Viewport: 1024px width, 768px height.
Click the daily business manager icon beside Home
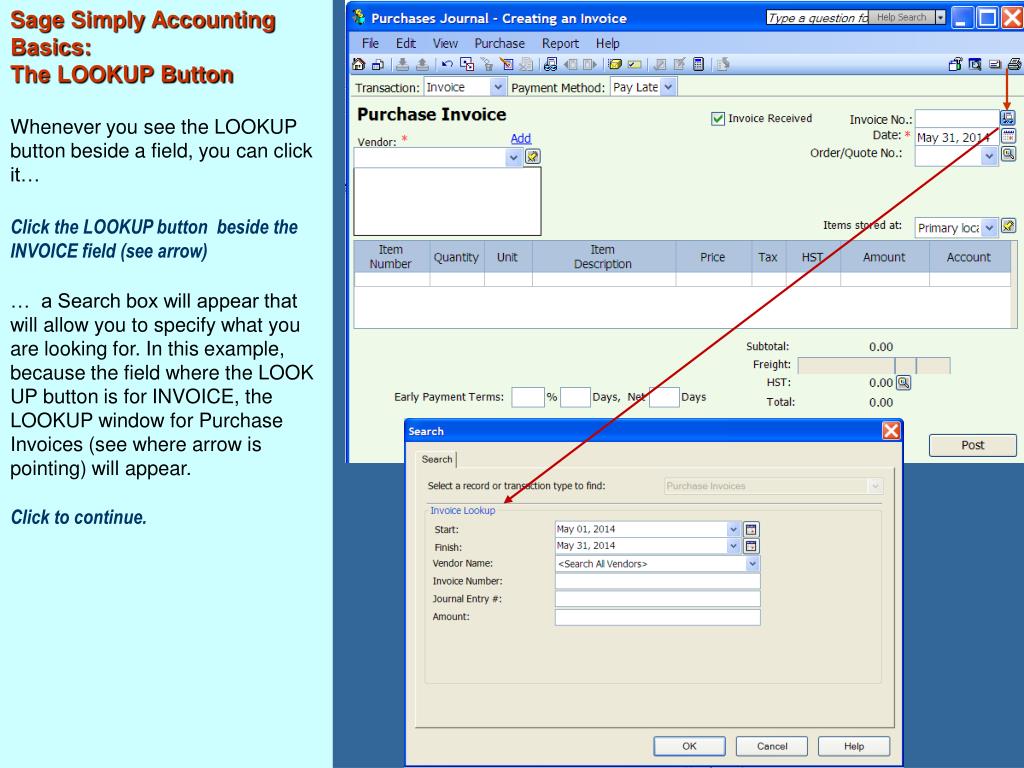click(378, 64)
